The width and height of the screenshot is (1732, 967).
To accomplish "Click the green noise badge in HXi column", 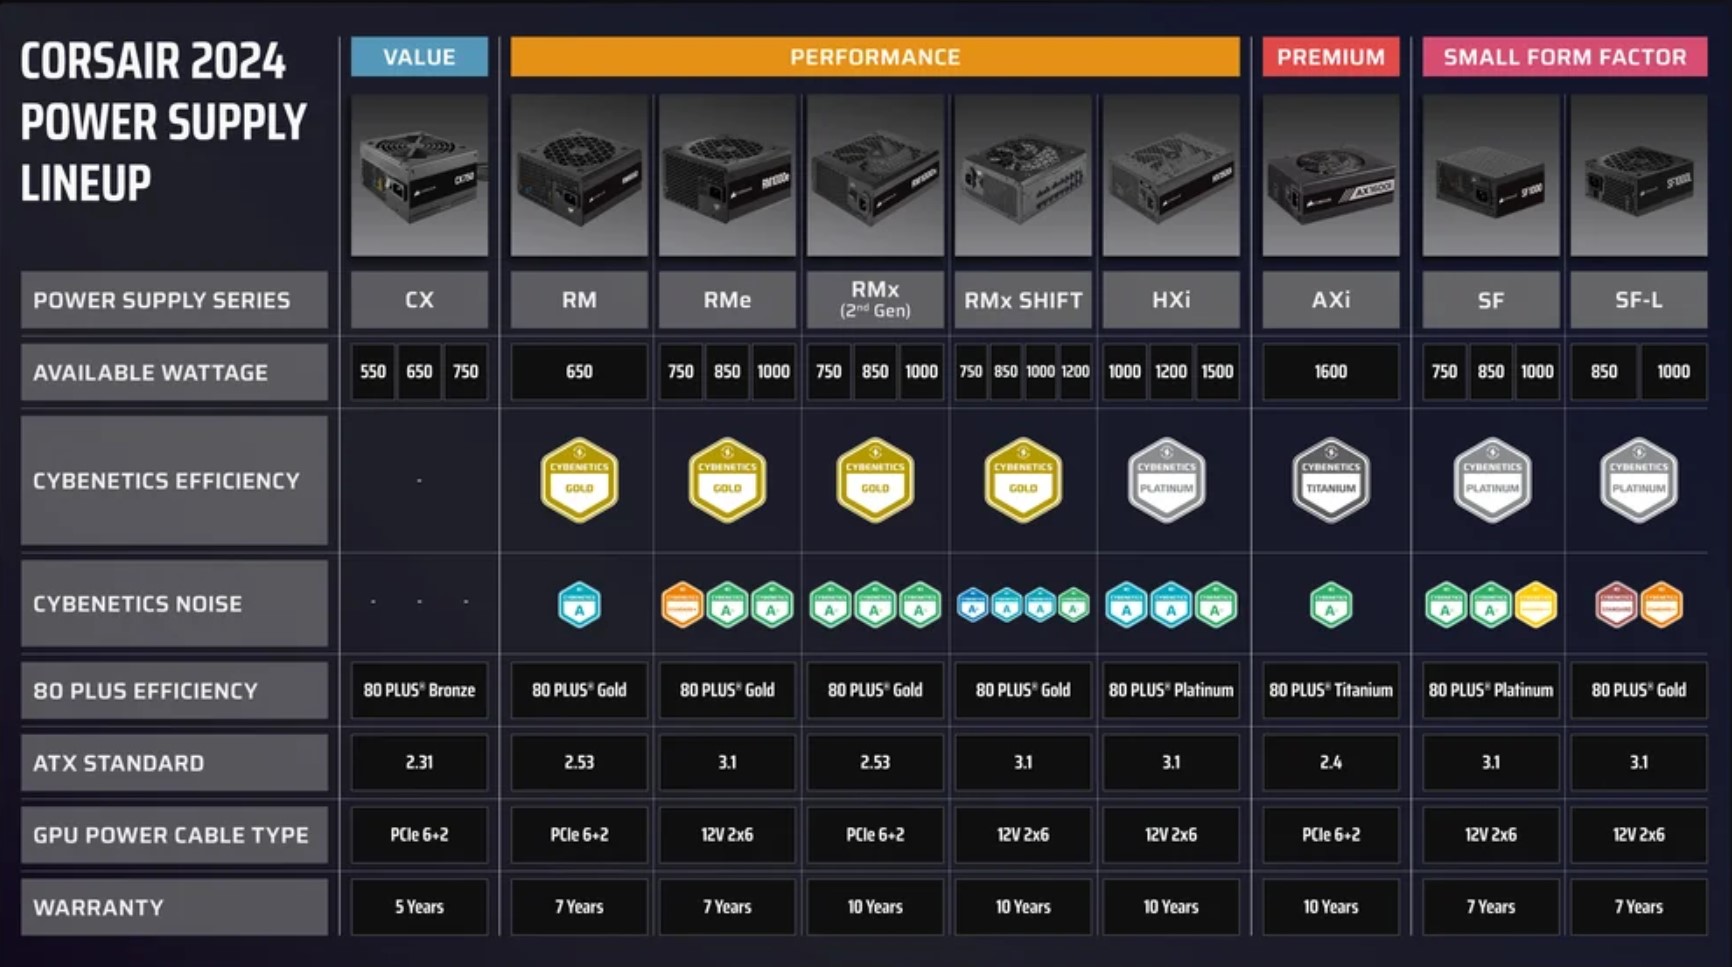I will pos(1216,605).
